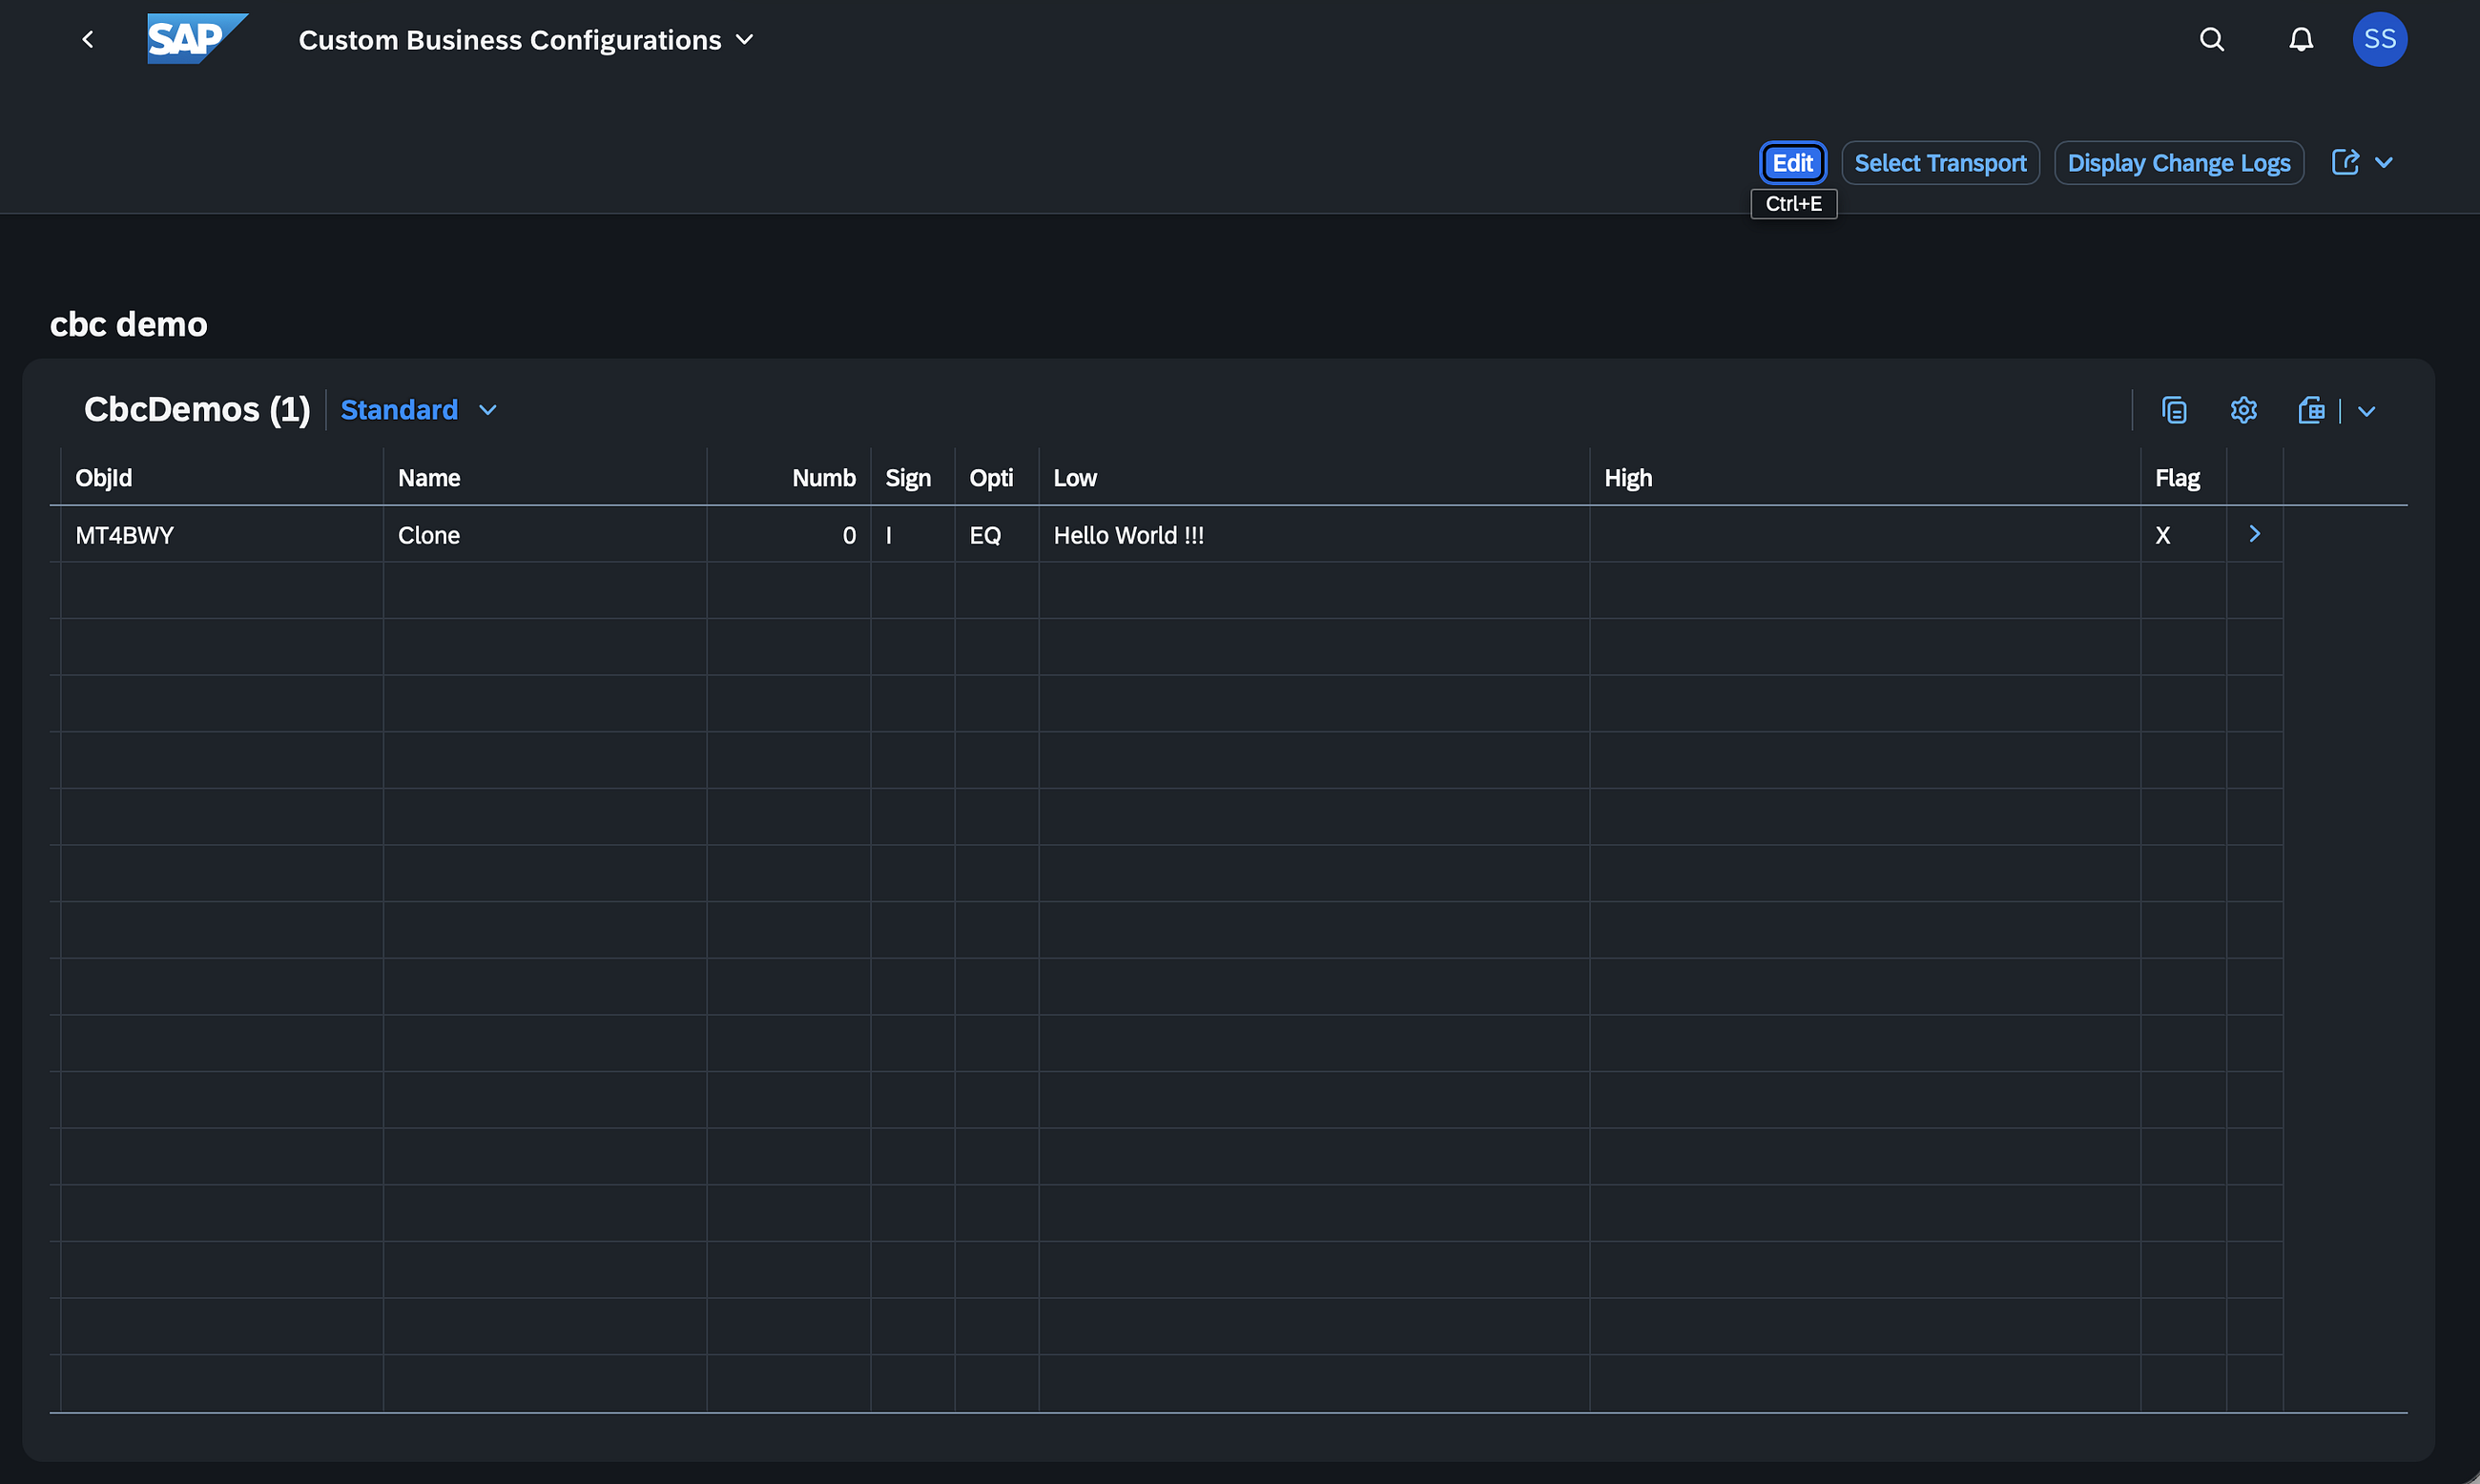Screen dimensions: 2480x1484
Task: Click the X flag cell
Action: point(2184,535)
